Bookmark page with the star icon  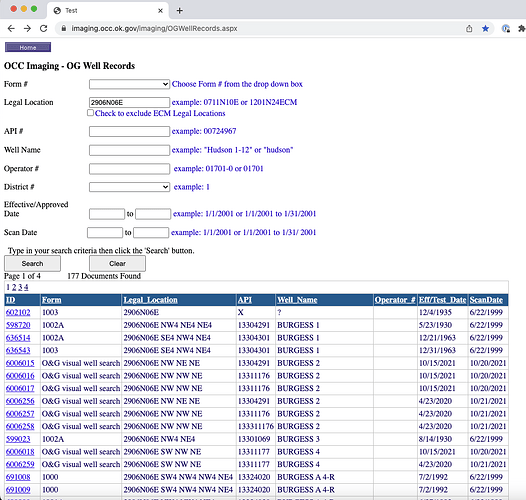coord(485,29)
